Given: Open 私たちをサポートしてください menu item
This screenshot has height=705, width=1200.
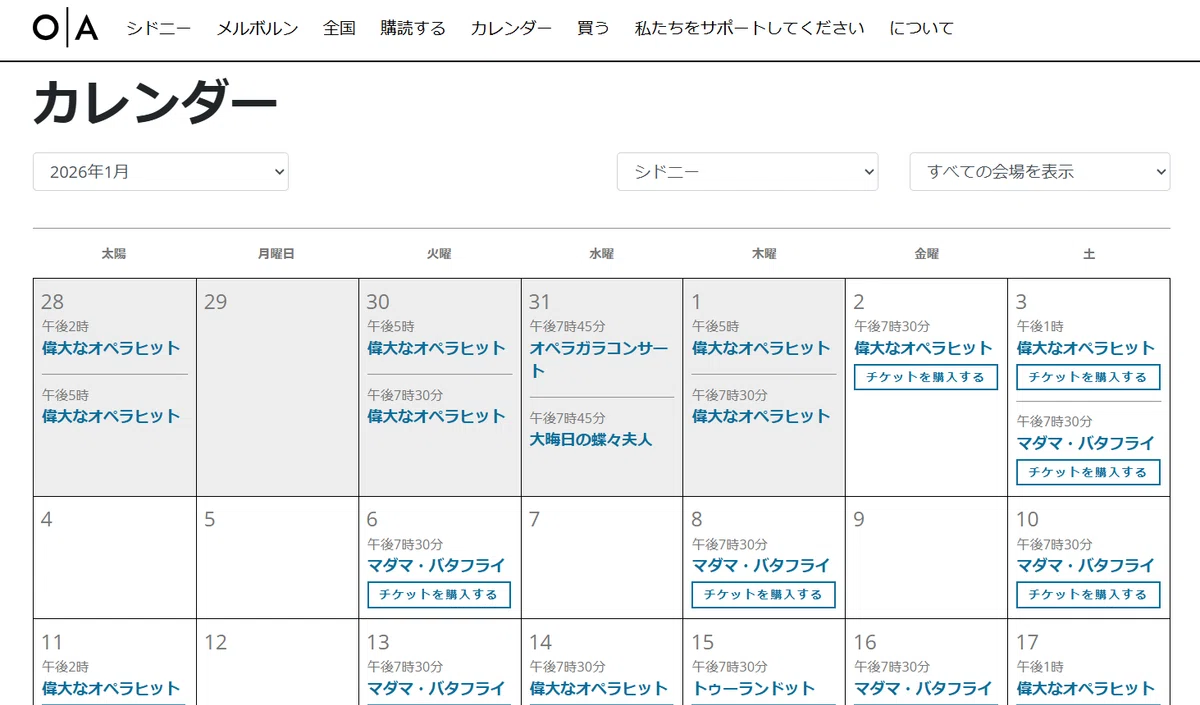Looking at the screenshot, I should [x=749, y=28].
